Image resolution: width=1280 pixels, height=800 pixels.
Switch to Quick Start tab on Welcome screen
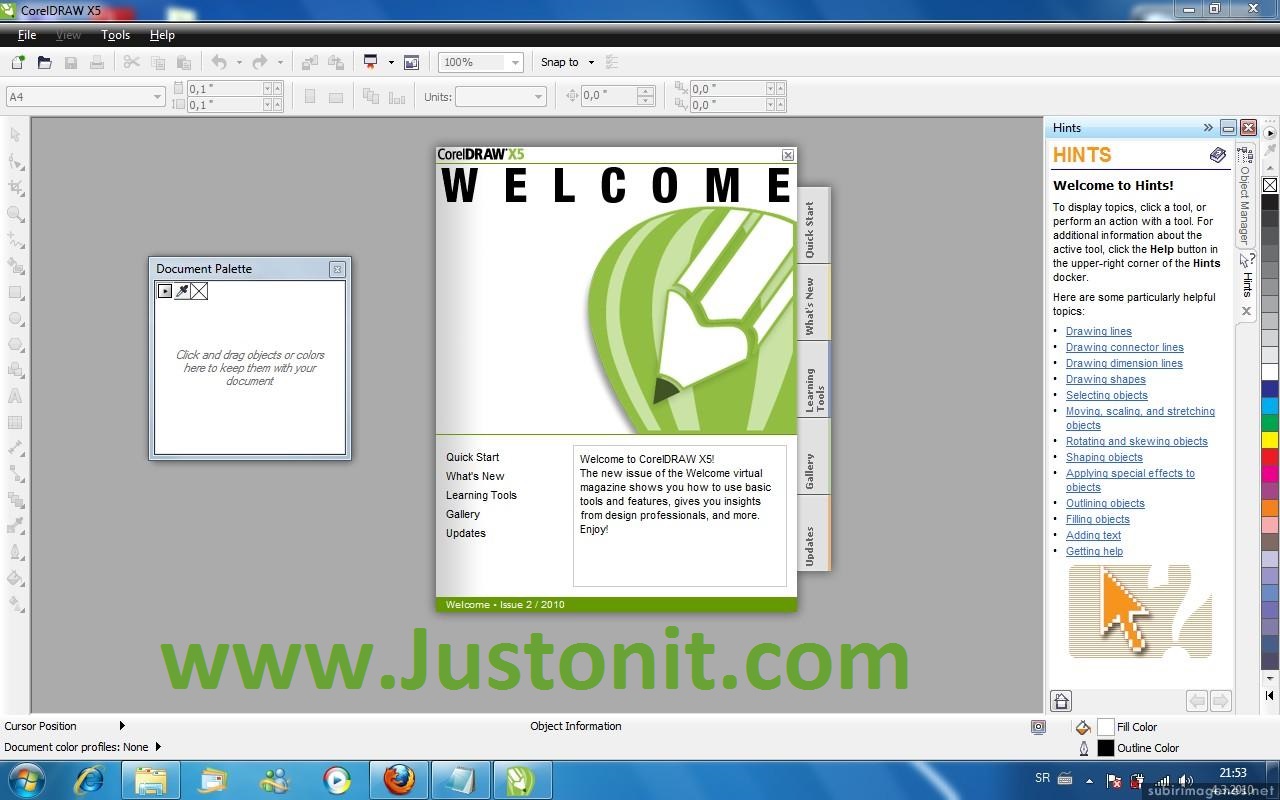coord(812,228)
